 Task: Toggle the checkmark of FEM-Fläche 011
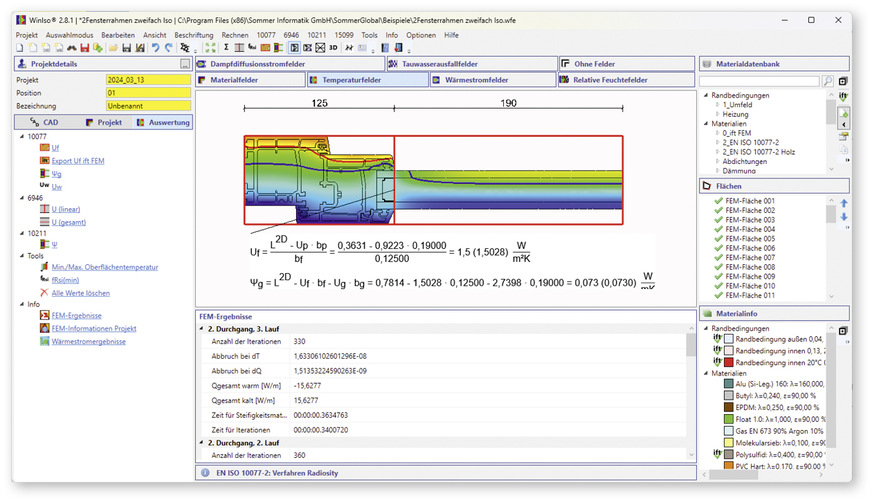point(719,295)
